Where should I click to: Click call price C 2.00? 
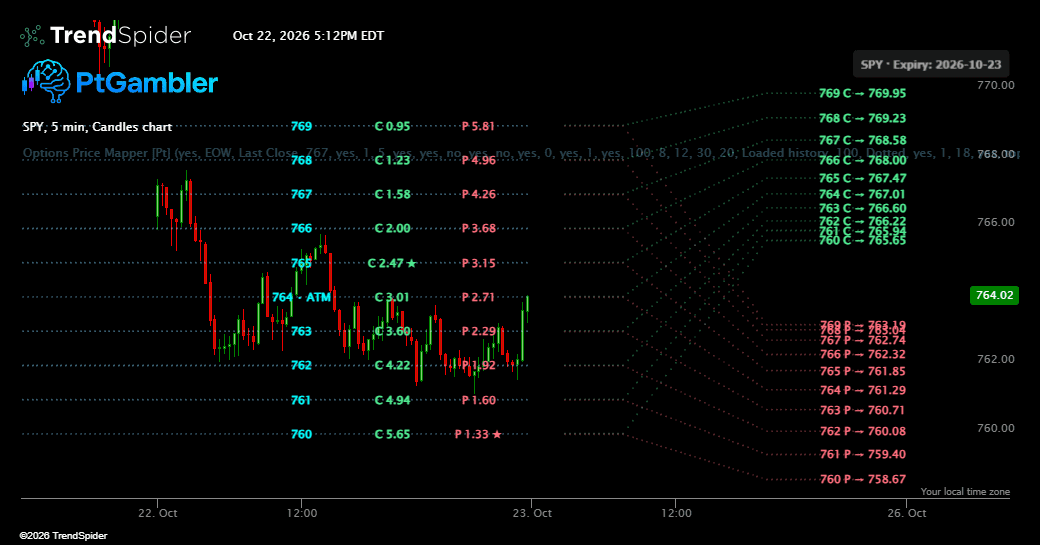tap(393, 228)
